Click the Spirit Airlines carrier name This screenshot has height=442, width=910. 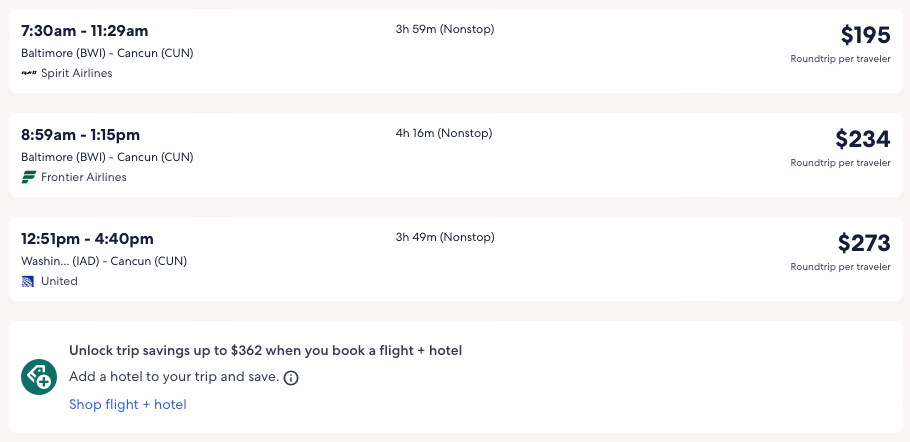coord(77,73)
